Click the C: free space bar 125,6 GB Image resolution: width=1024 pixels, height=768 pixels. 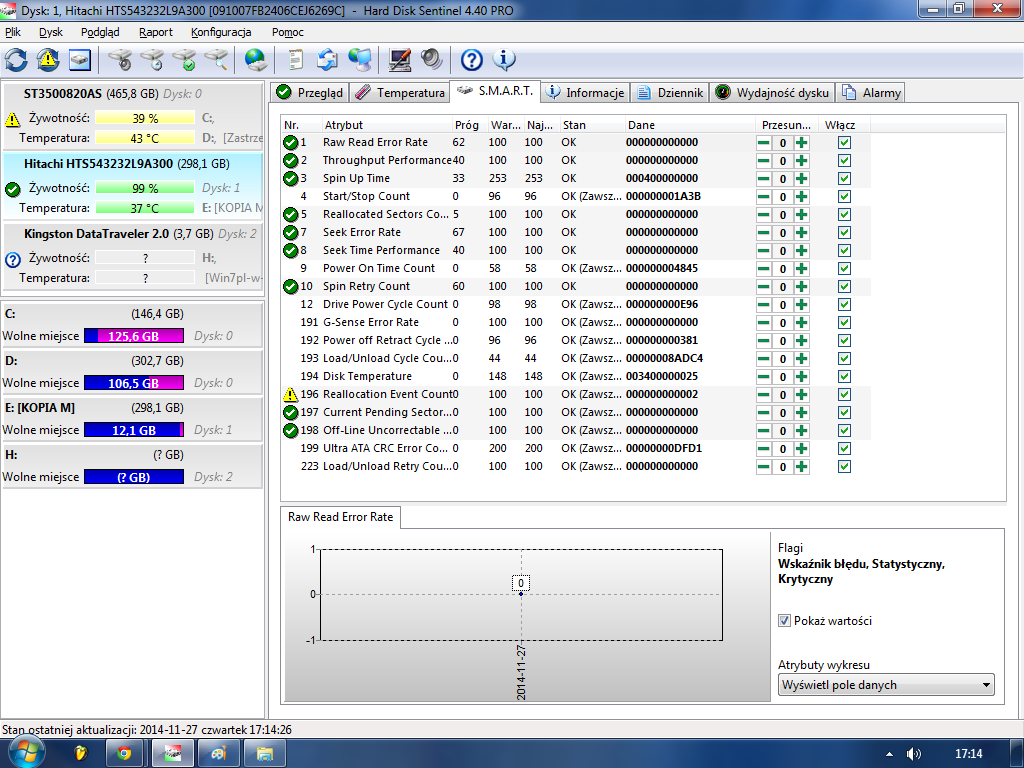134,336
